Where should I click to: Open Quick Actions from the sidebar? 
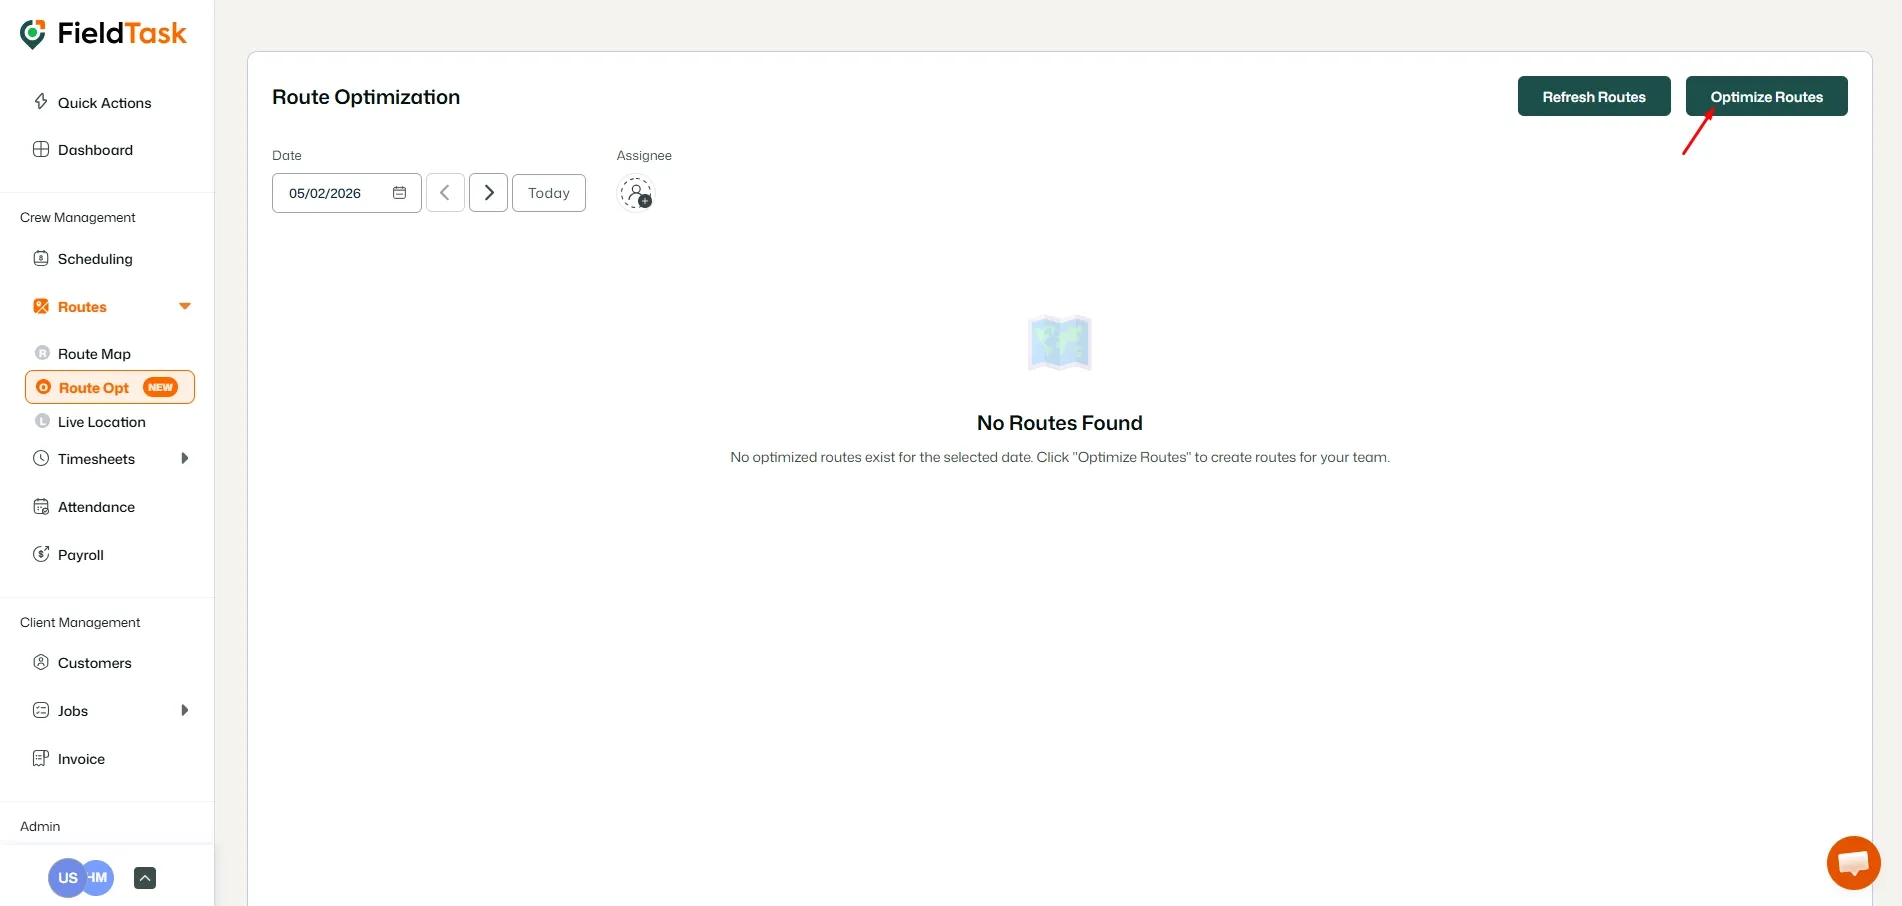pos(41,102)
